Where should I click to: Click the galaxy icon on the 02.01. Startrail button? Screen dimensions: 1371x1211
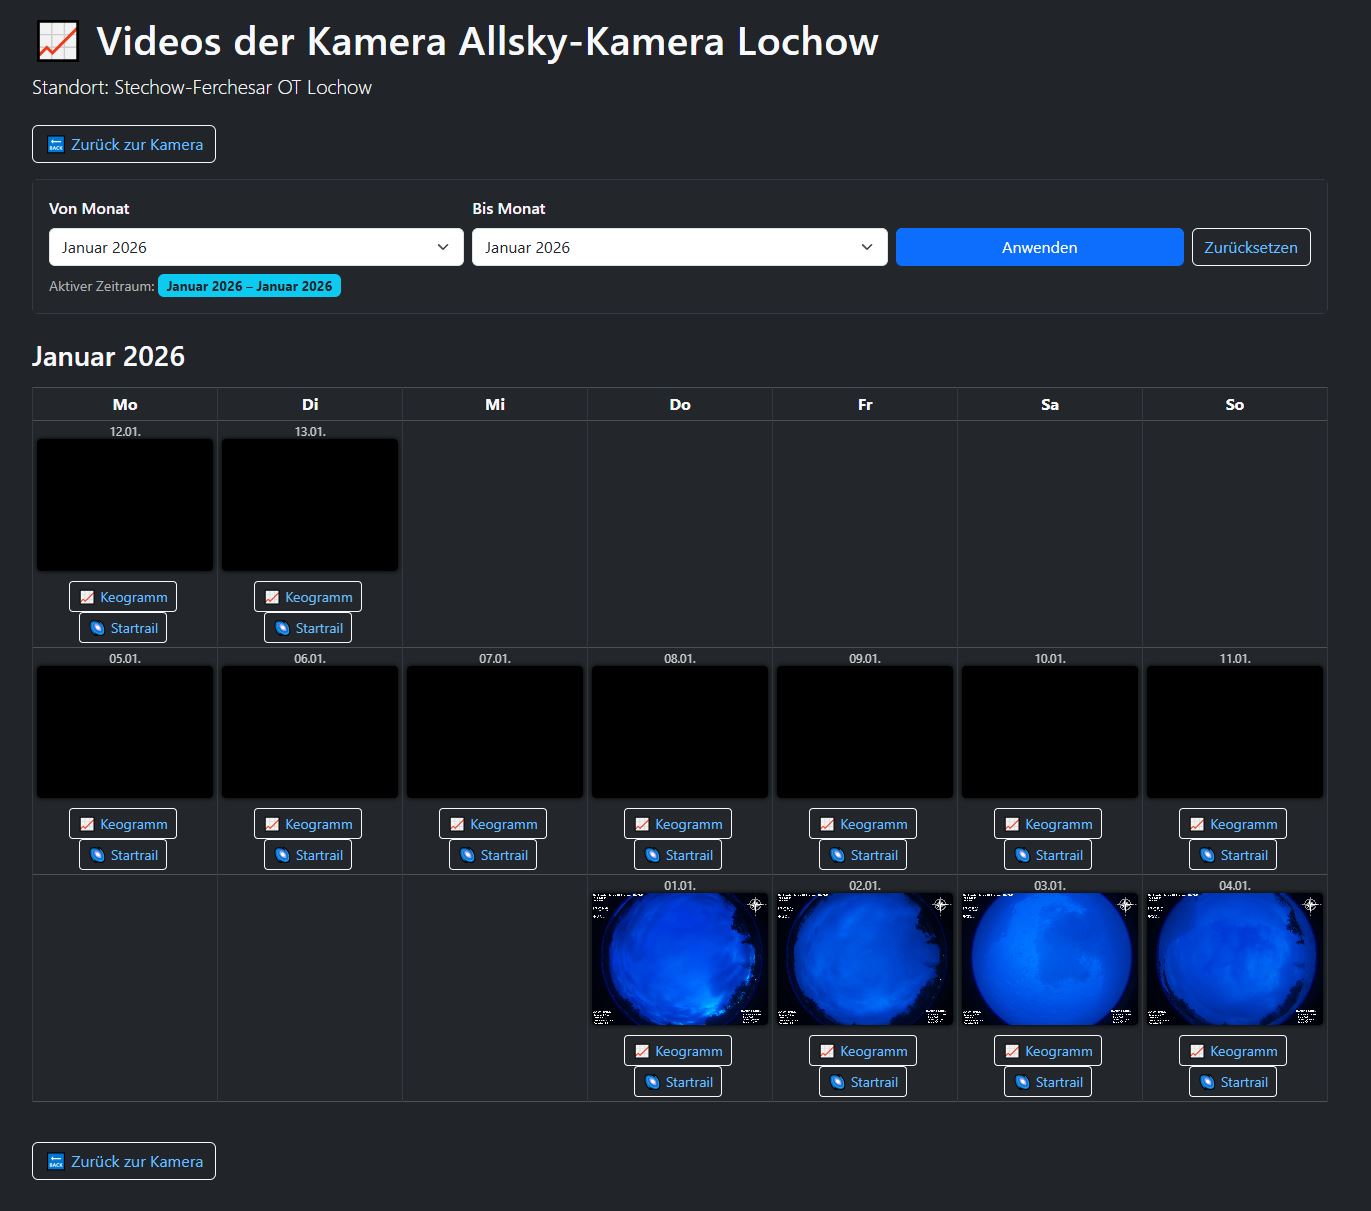pyautogui.click(x=836, y=1081)
